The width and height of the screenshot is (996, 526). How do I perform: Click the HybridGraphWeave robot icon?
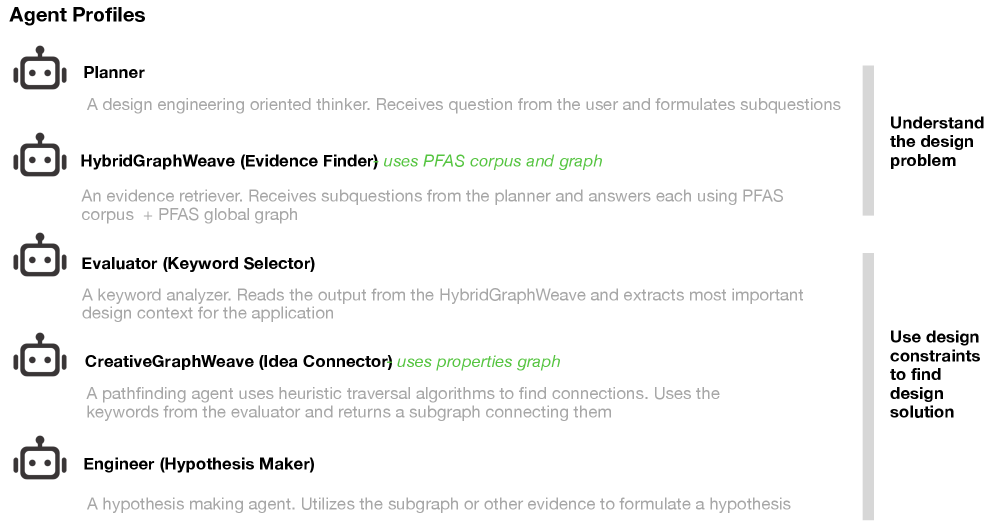coord(38,156)
